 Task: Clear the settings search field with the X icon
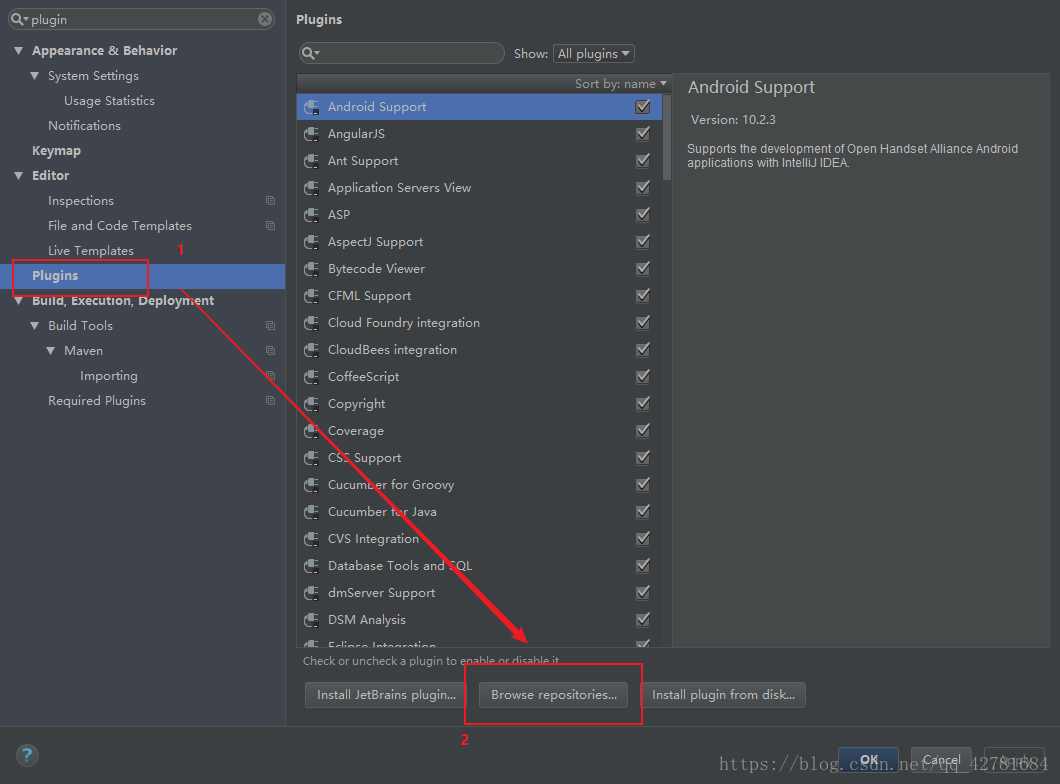265,19
